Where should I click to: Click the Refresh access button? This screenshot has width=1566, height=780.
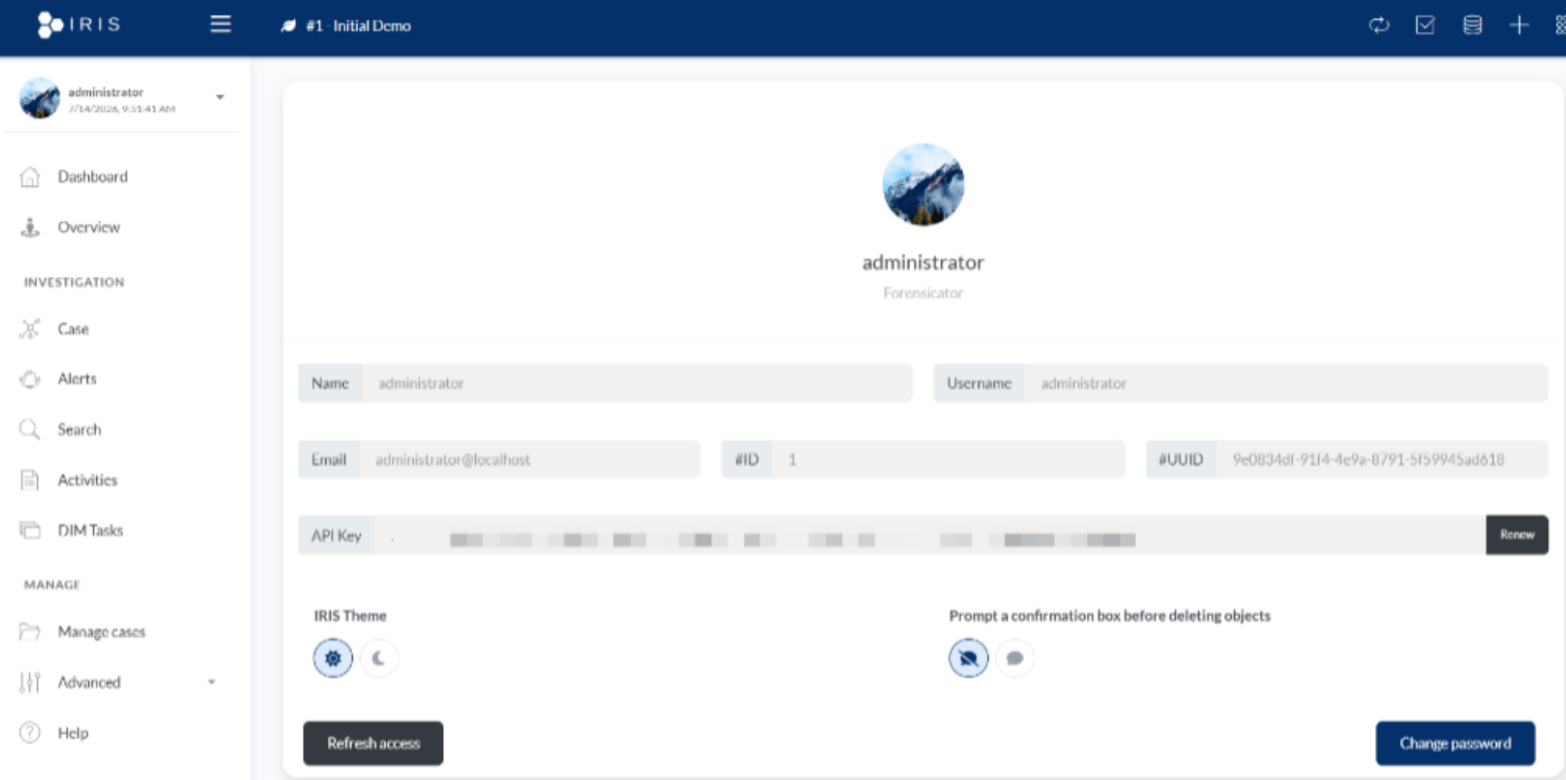pos(373,743)
